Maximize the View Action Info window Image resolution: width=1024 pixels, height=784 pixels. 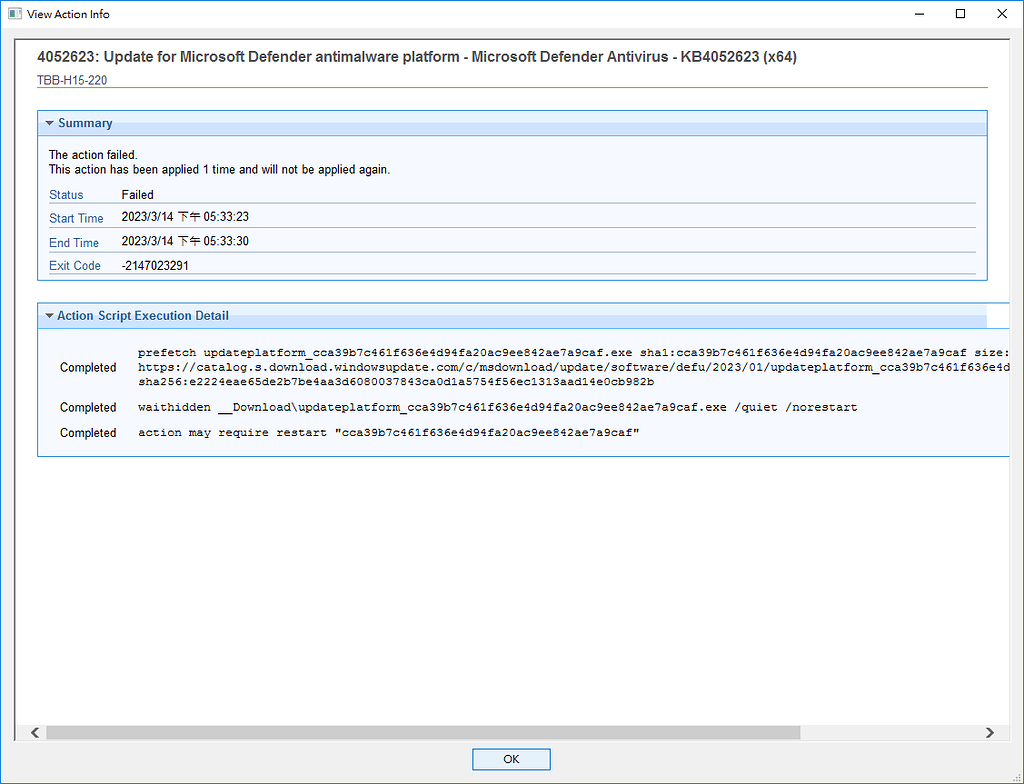960,13
